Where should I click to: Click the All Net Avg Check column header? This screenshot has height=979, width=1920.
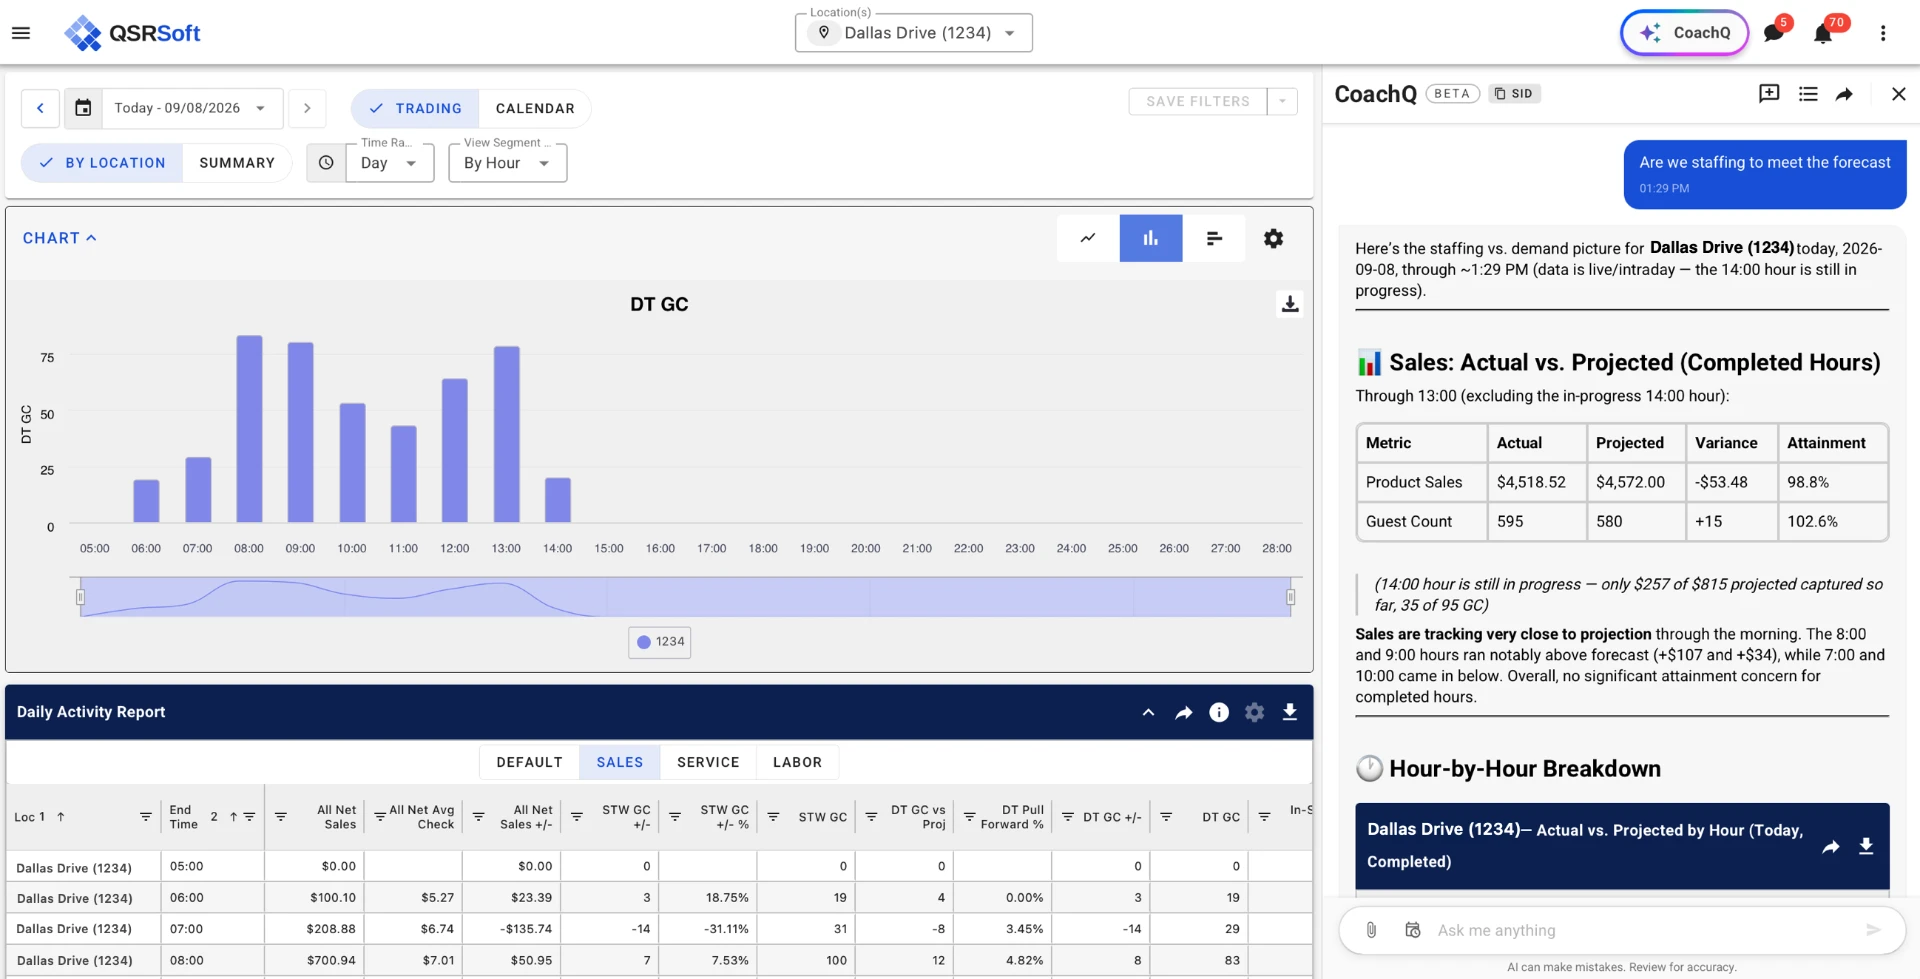coord(421,817)
